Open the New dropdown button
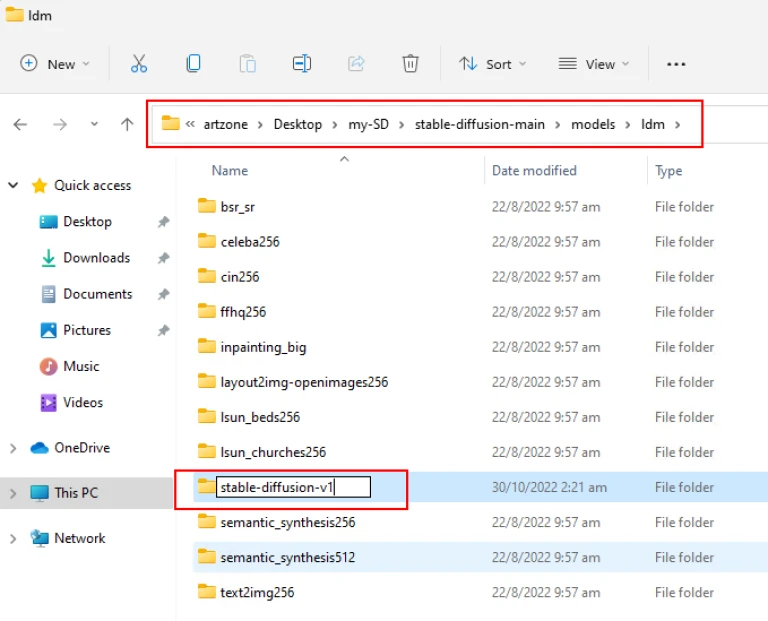 tap(55, 64)
